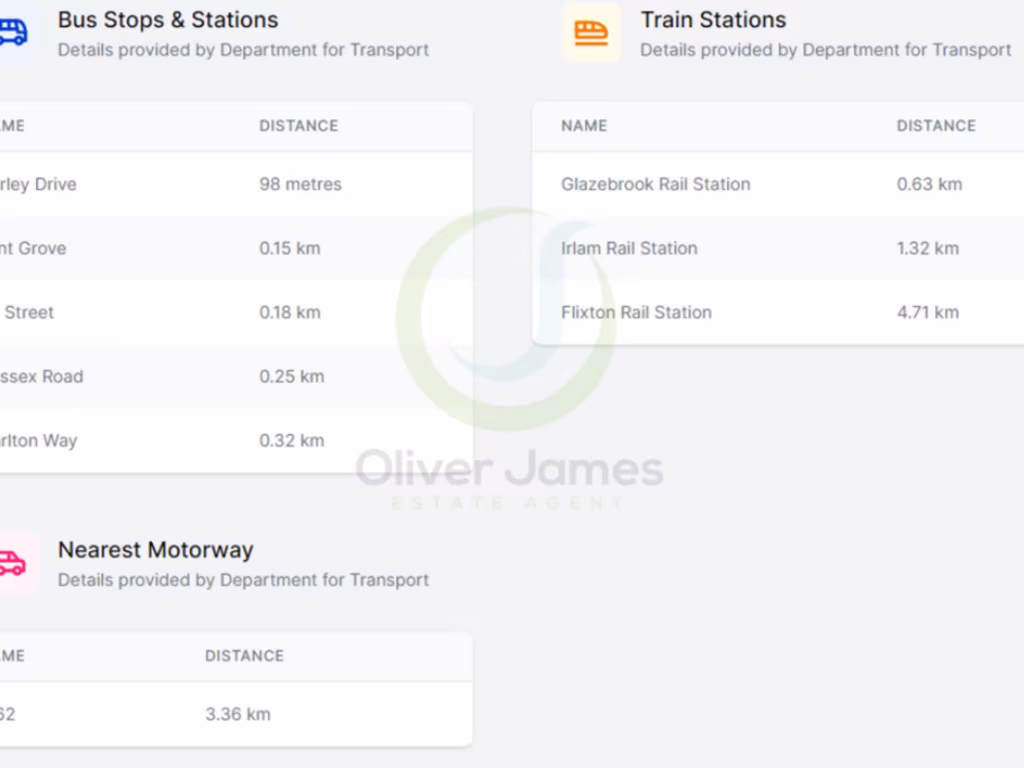Click the Oliver James circular logo watermark
1024x768 pixels.
[506, 318]
